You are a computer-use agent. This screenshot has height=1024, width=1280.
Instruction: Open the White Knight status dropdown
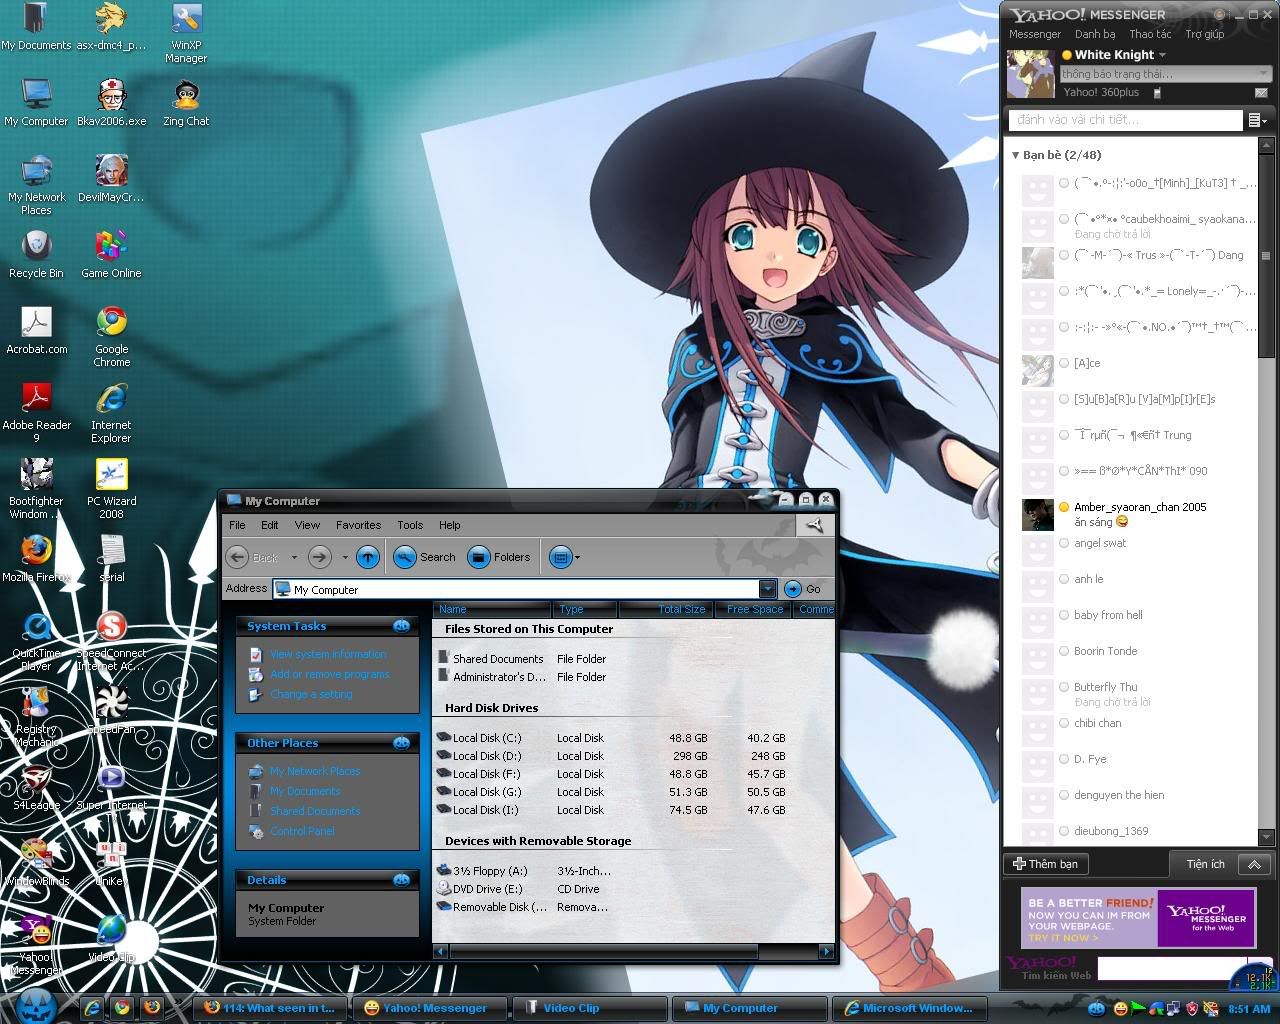click(1163, 55)
